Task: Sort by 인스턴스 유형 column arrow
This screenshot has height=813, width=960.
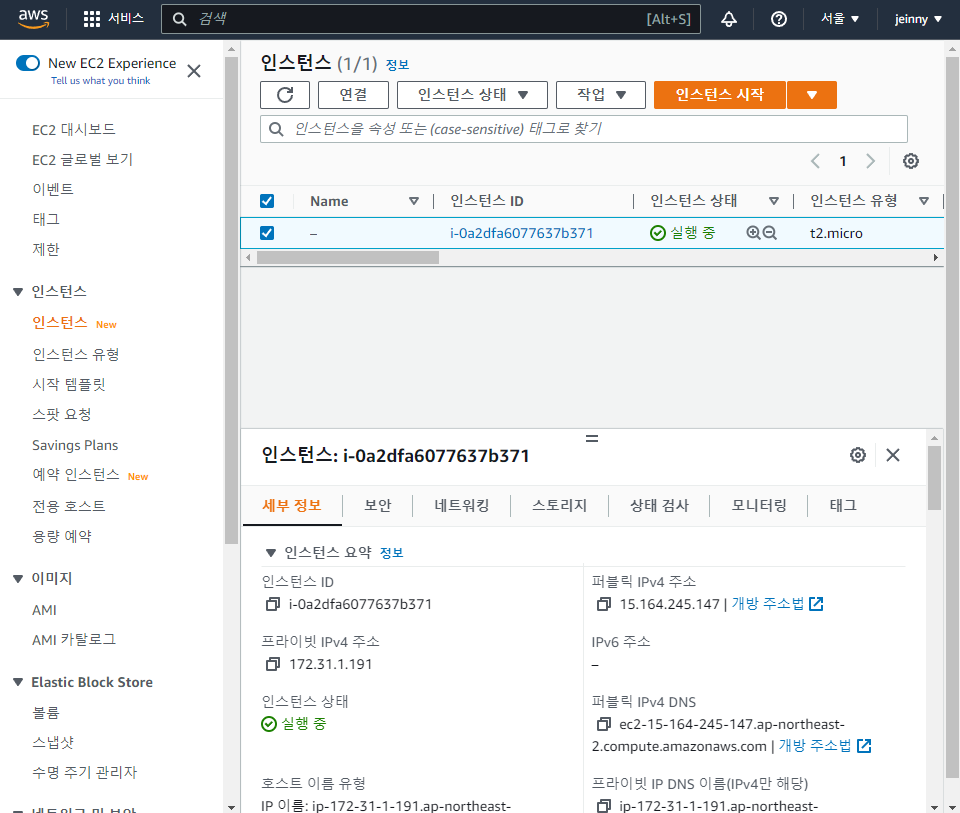Action: [x=924, y=201]
